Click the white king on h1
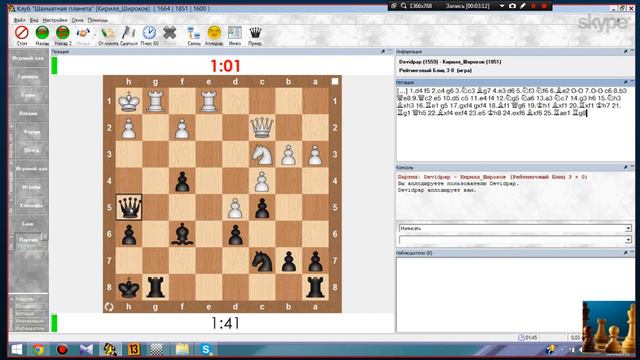The image size is (640, 360). (129, 101)
